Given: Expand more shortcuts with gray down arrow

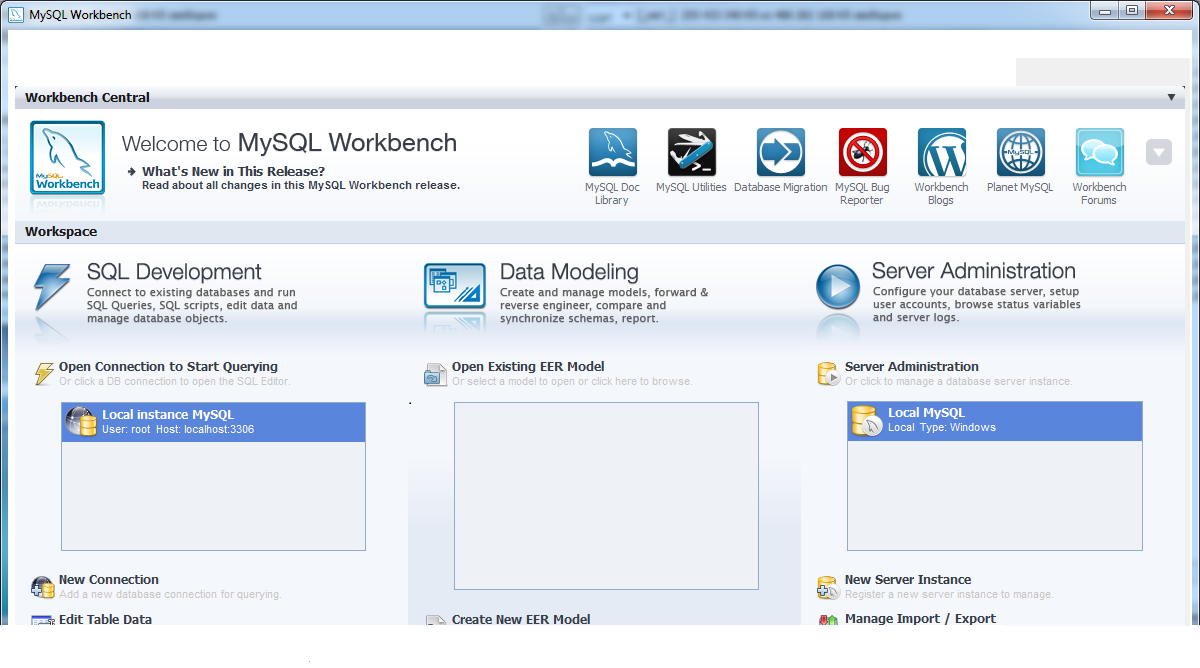Looking at the screenshot, I should point(1158,153).
